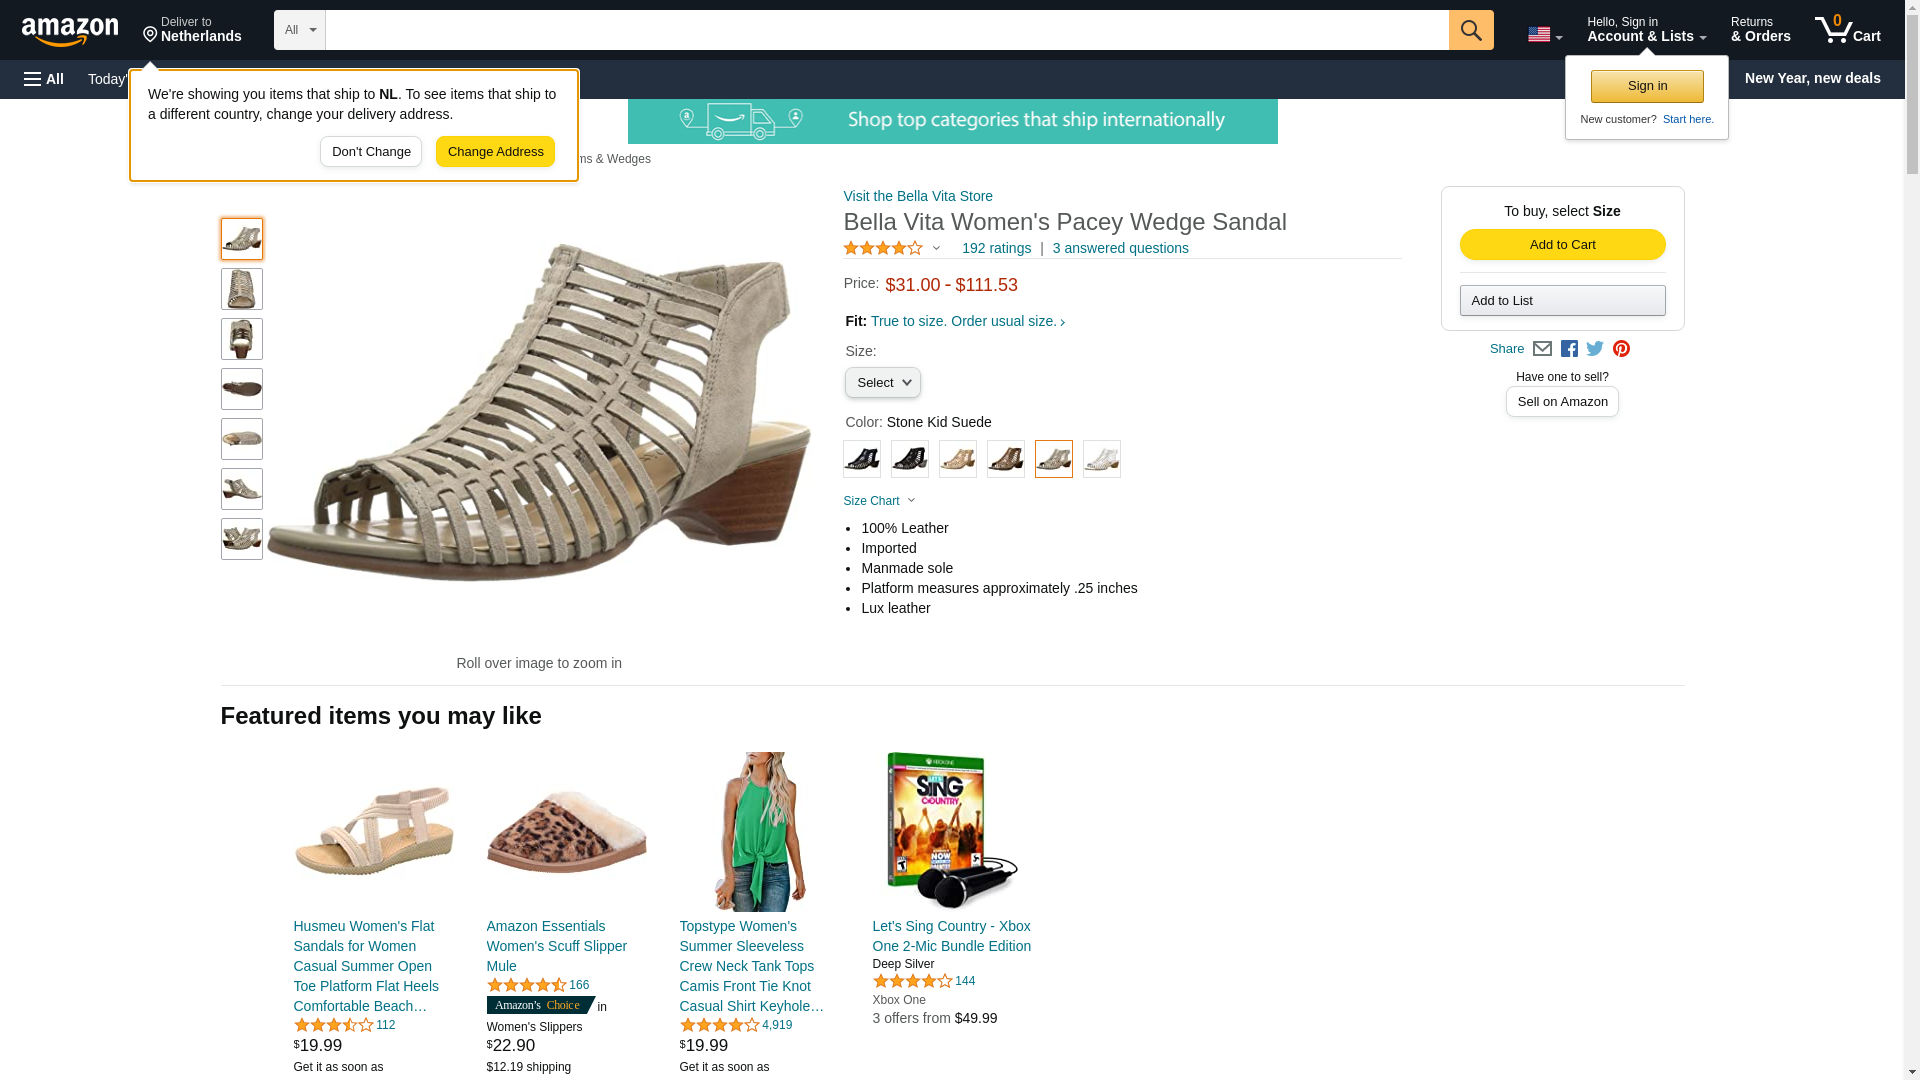The height and width of the screenshot is (1080, 1920).
Task: Expand the Size Chart section
Action: click(x=879, y=501)
